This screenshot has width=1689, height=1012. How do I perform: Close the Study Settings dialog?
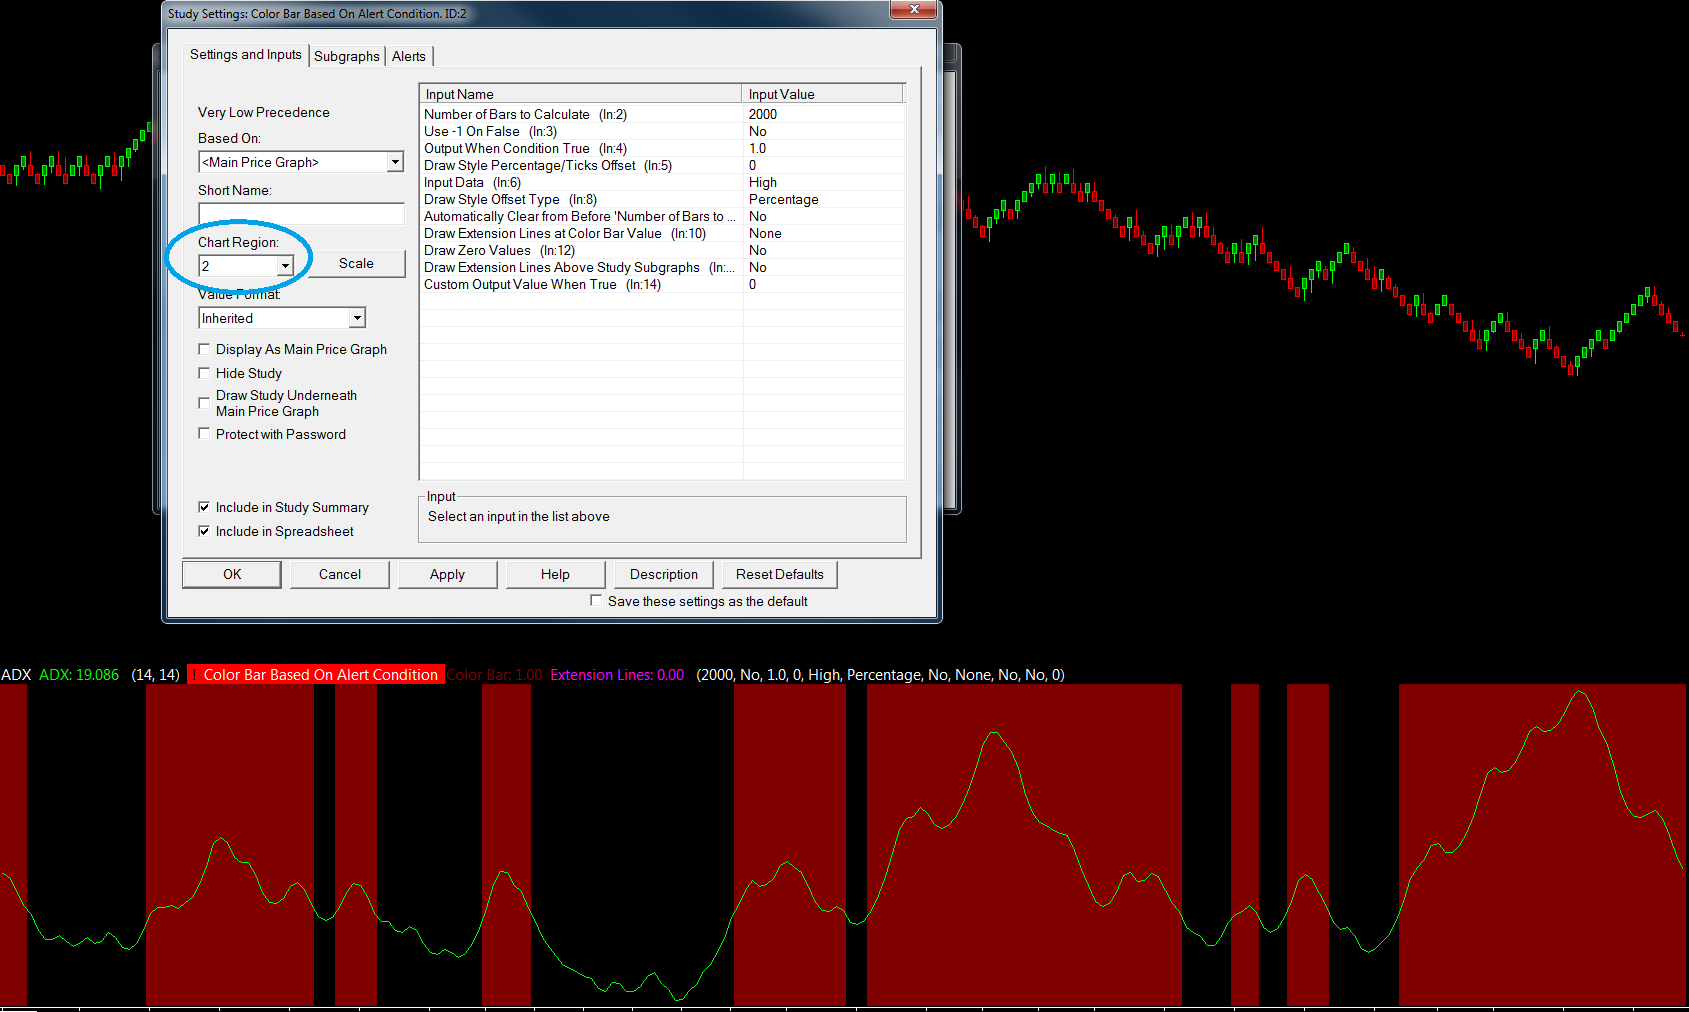[x=913, y=9]
